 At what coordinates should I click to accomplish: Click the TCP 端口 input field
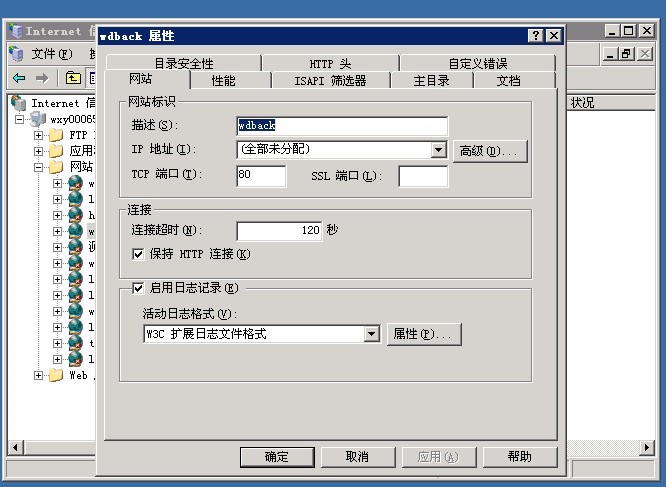coord(261,176)
